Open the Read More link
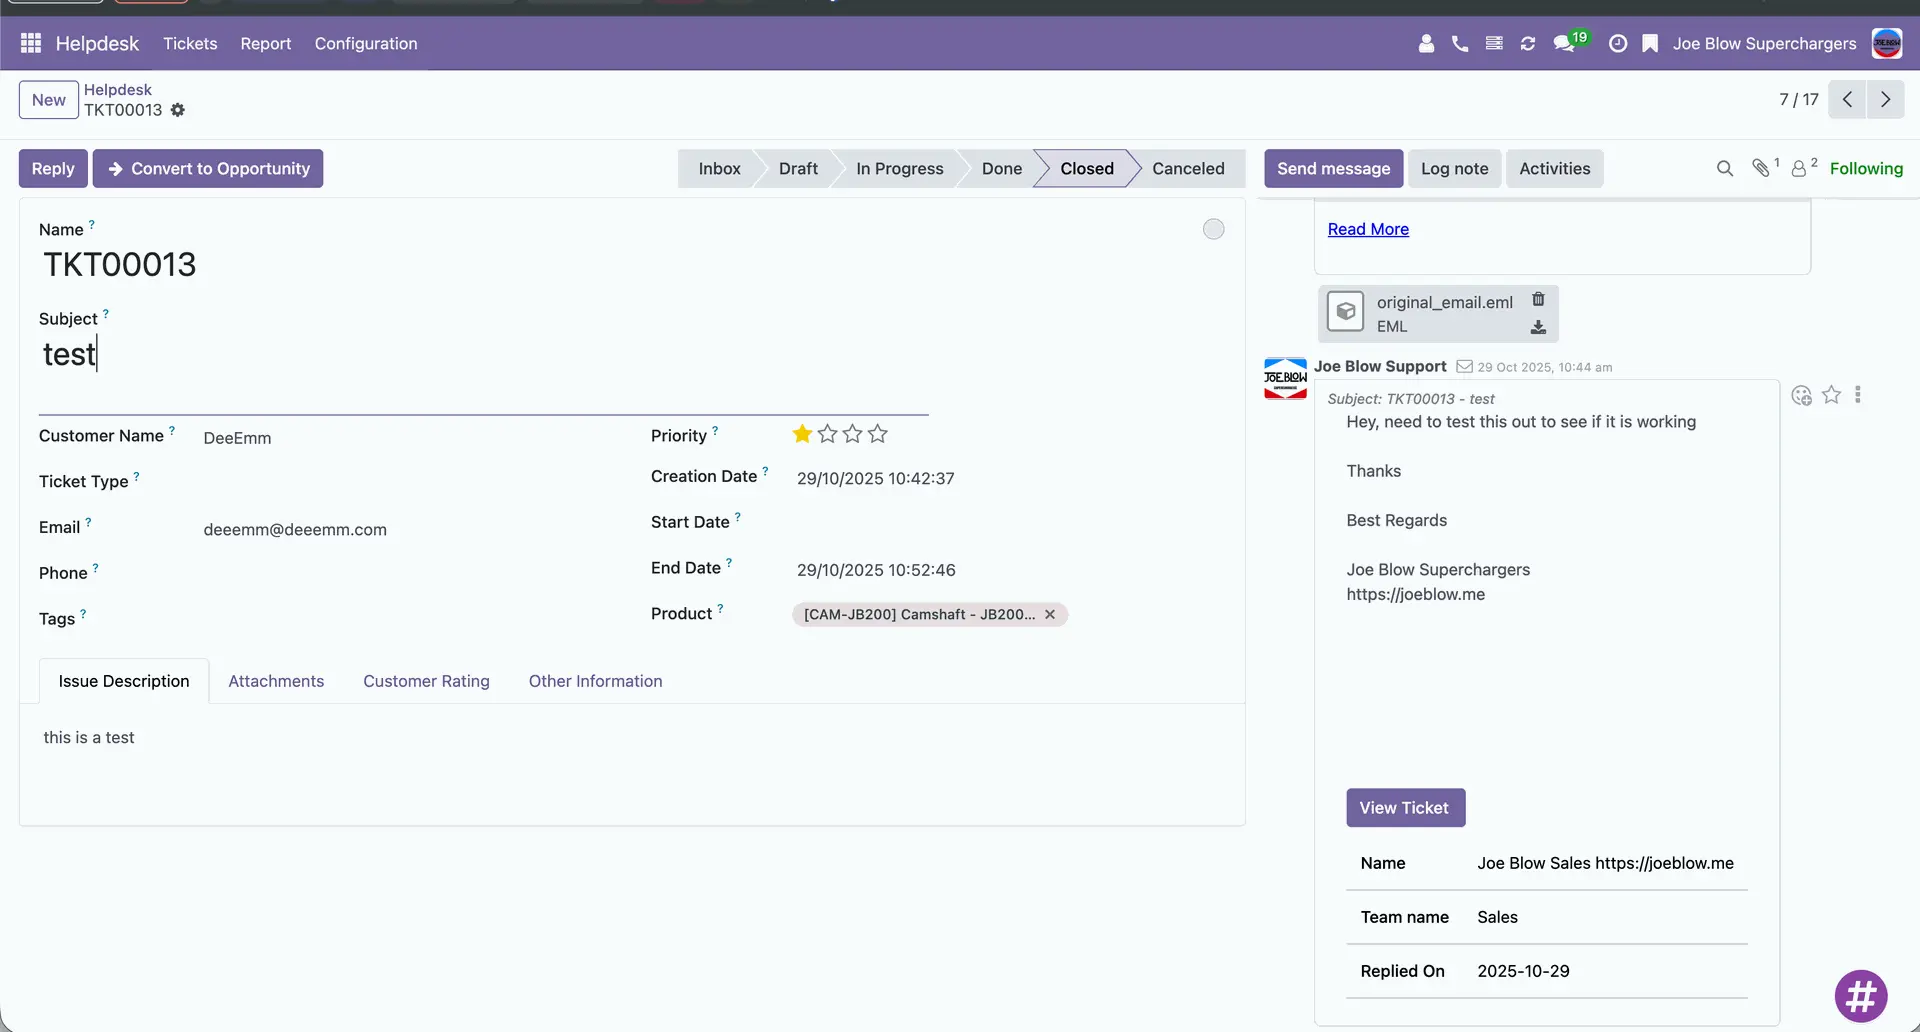Screen dimensions: 1920x1032 click(x=1368, y=229)
